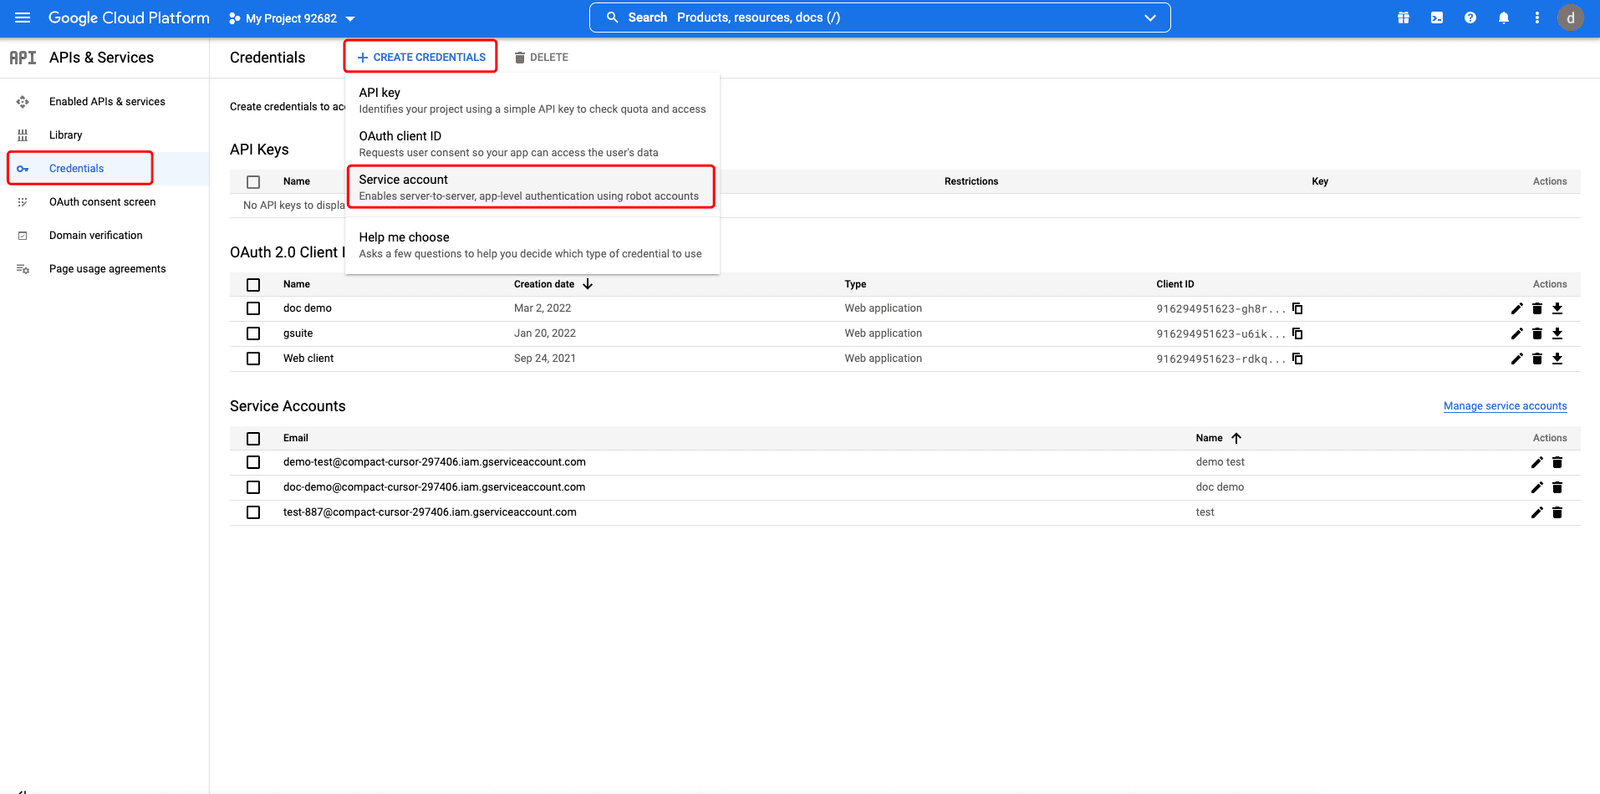1600x794 pixels.
Task: Open the three-dot settings menu in header
Action: tap(1537, 18)
